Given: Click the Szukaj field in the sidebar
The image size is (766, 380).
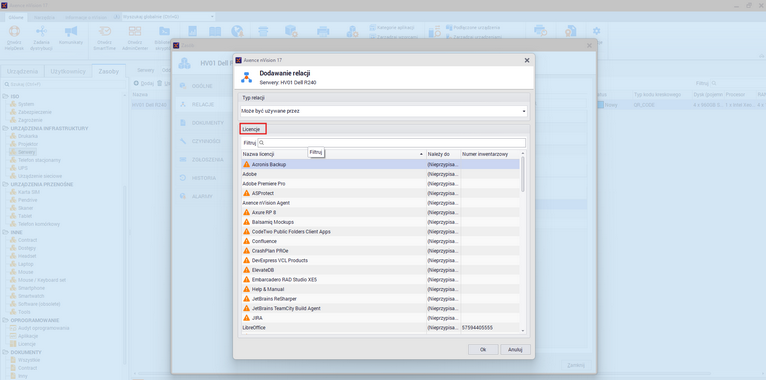Looking at the screenshot, I should coord(64,84).
